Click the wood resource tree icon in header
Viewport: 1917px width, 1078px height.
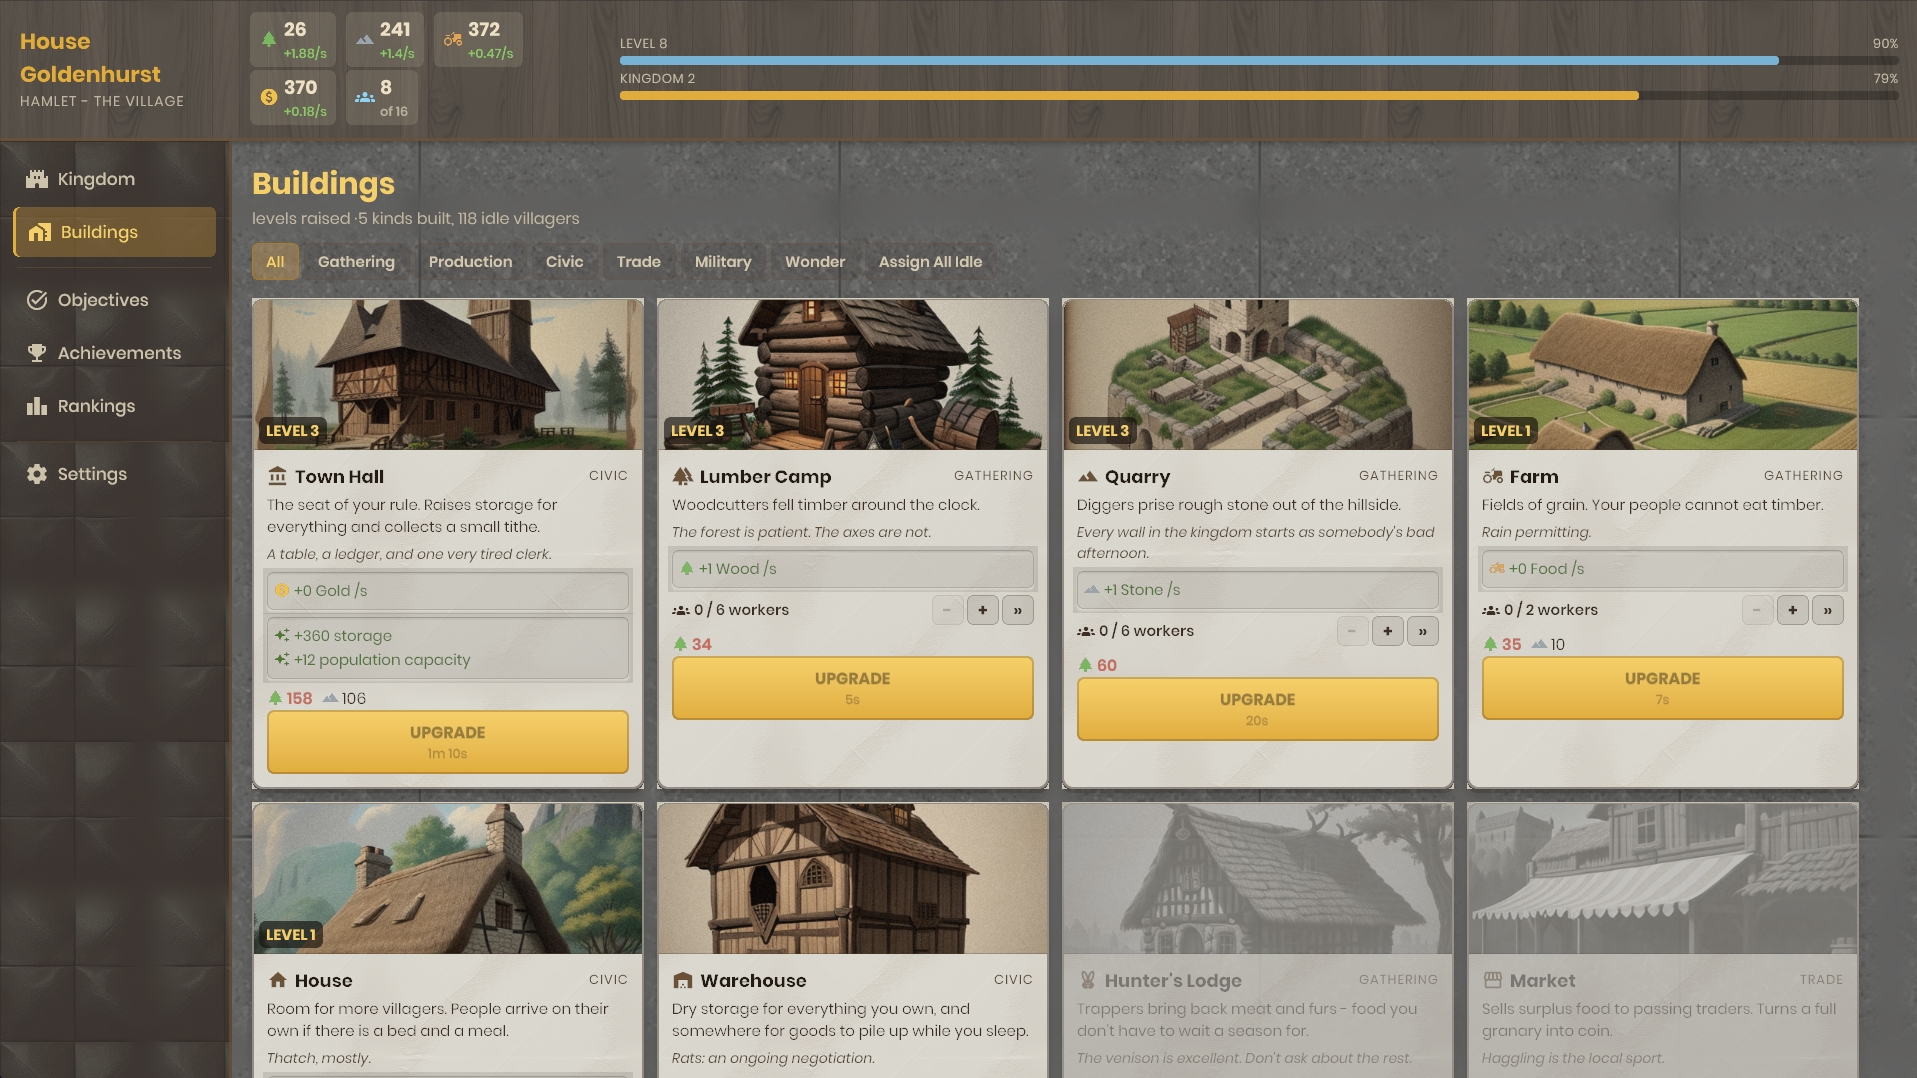tap(268, 40)
